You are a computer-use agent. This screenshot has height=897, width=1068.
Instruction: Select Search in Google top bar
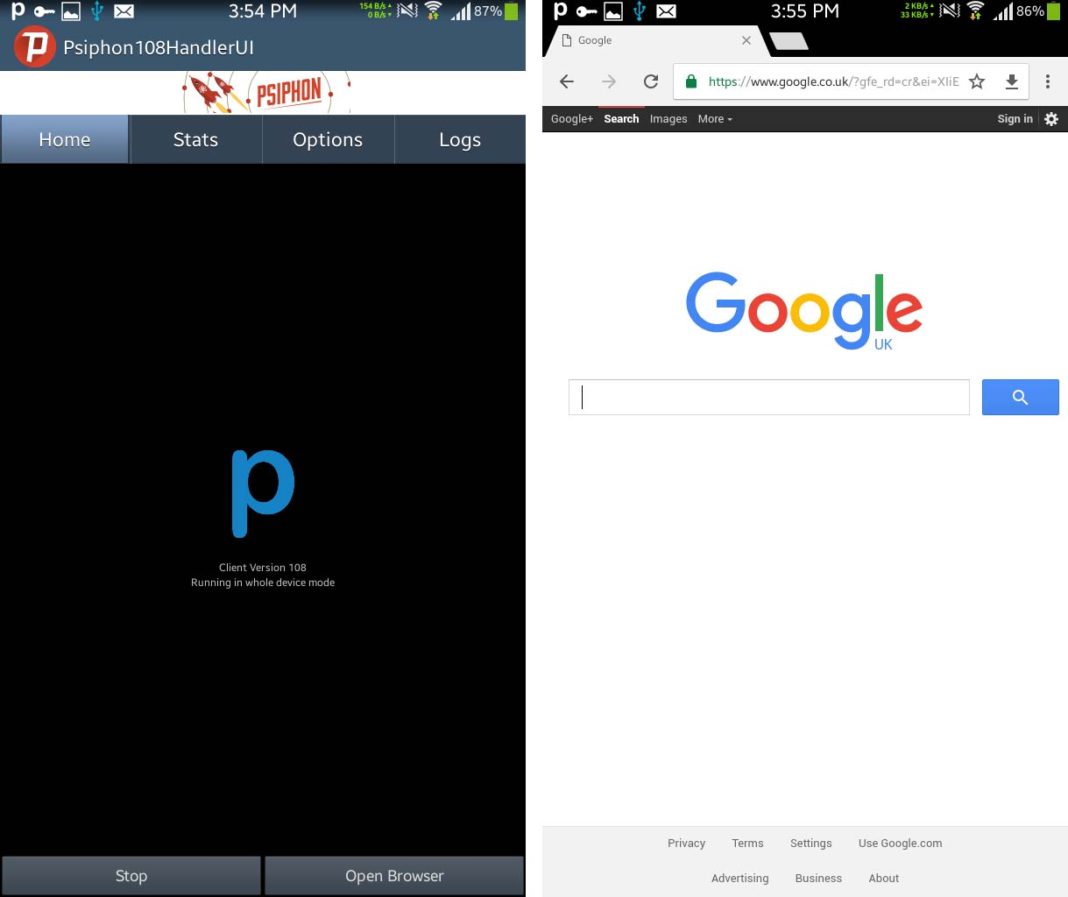click(x=621, y=119)
